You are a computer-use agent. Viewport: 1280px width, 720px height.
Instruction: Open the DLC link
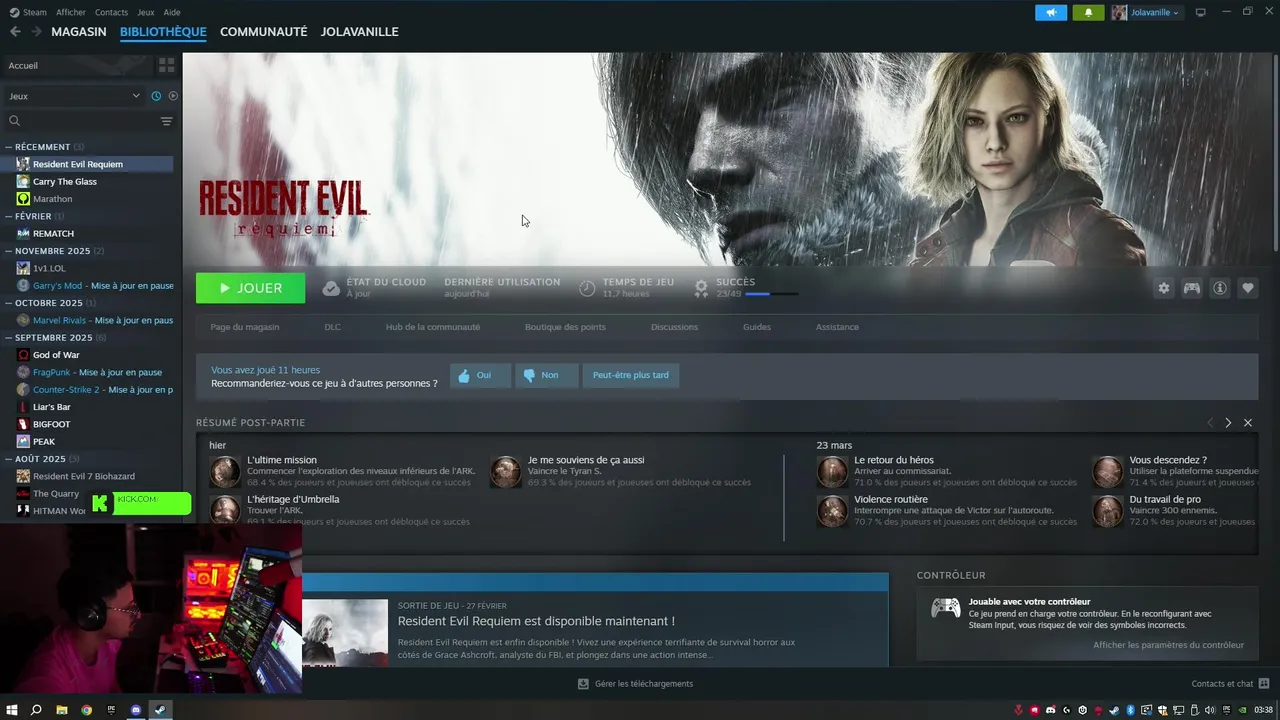pos(332,327)
